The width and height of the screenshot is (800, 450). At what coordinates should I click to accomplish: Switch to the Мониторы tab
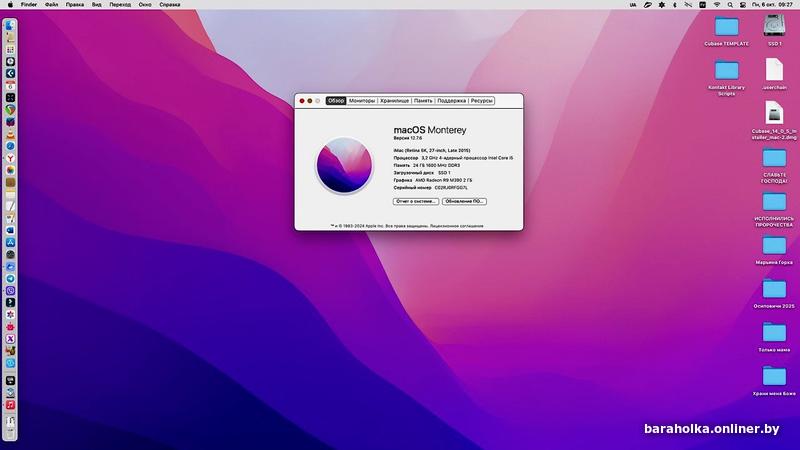click(x=362, y=101)
